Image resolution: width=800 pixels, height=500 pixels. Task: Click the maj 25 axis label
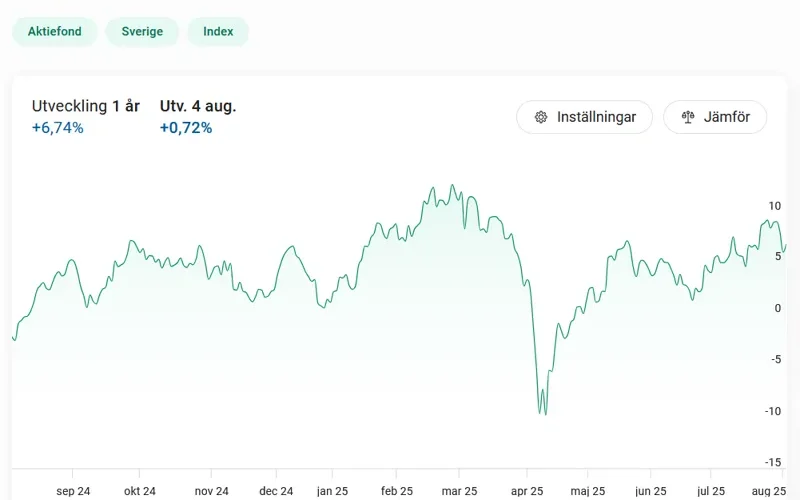pyautogui.click(x=588, y=491)
